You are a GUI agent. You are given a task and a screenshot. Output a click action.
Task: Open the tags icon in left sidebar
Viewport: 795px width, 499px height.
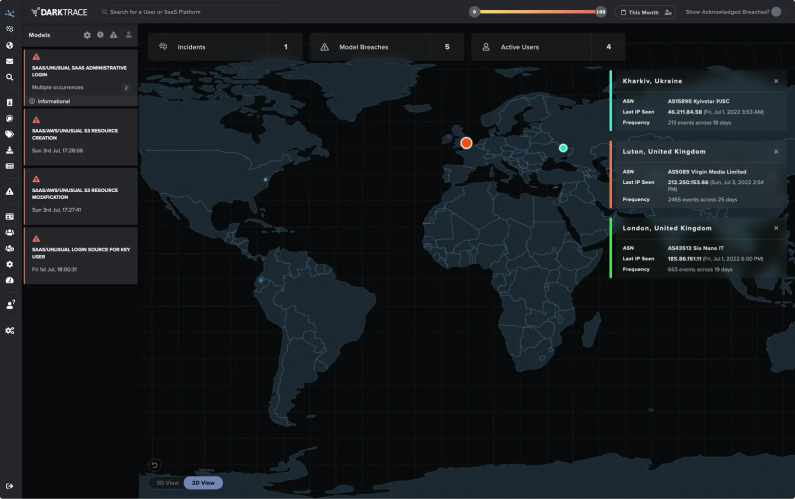tap(9, 134)
